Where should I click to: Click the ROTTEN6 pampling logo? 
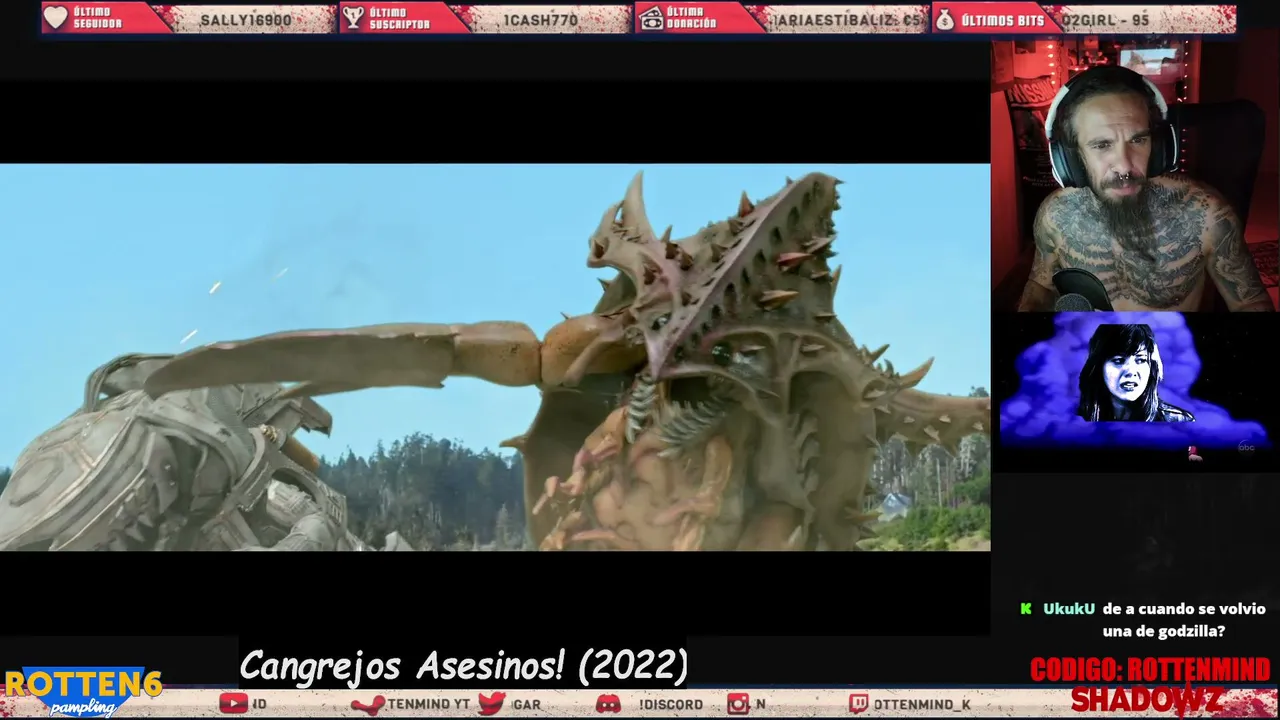(x=82, y=692)
